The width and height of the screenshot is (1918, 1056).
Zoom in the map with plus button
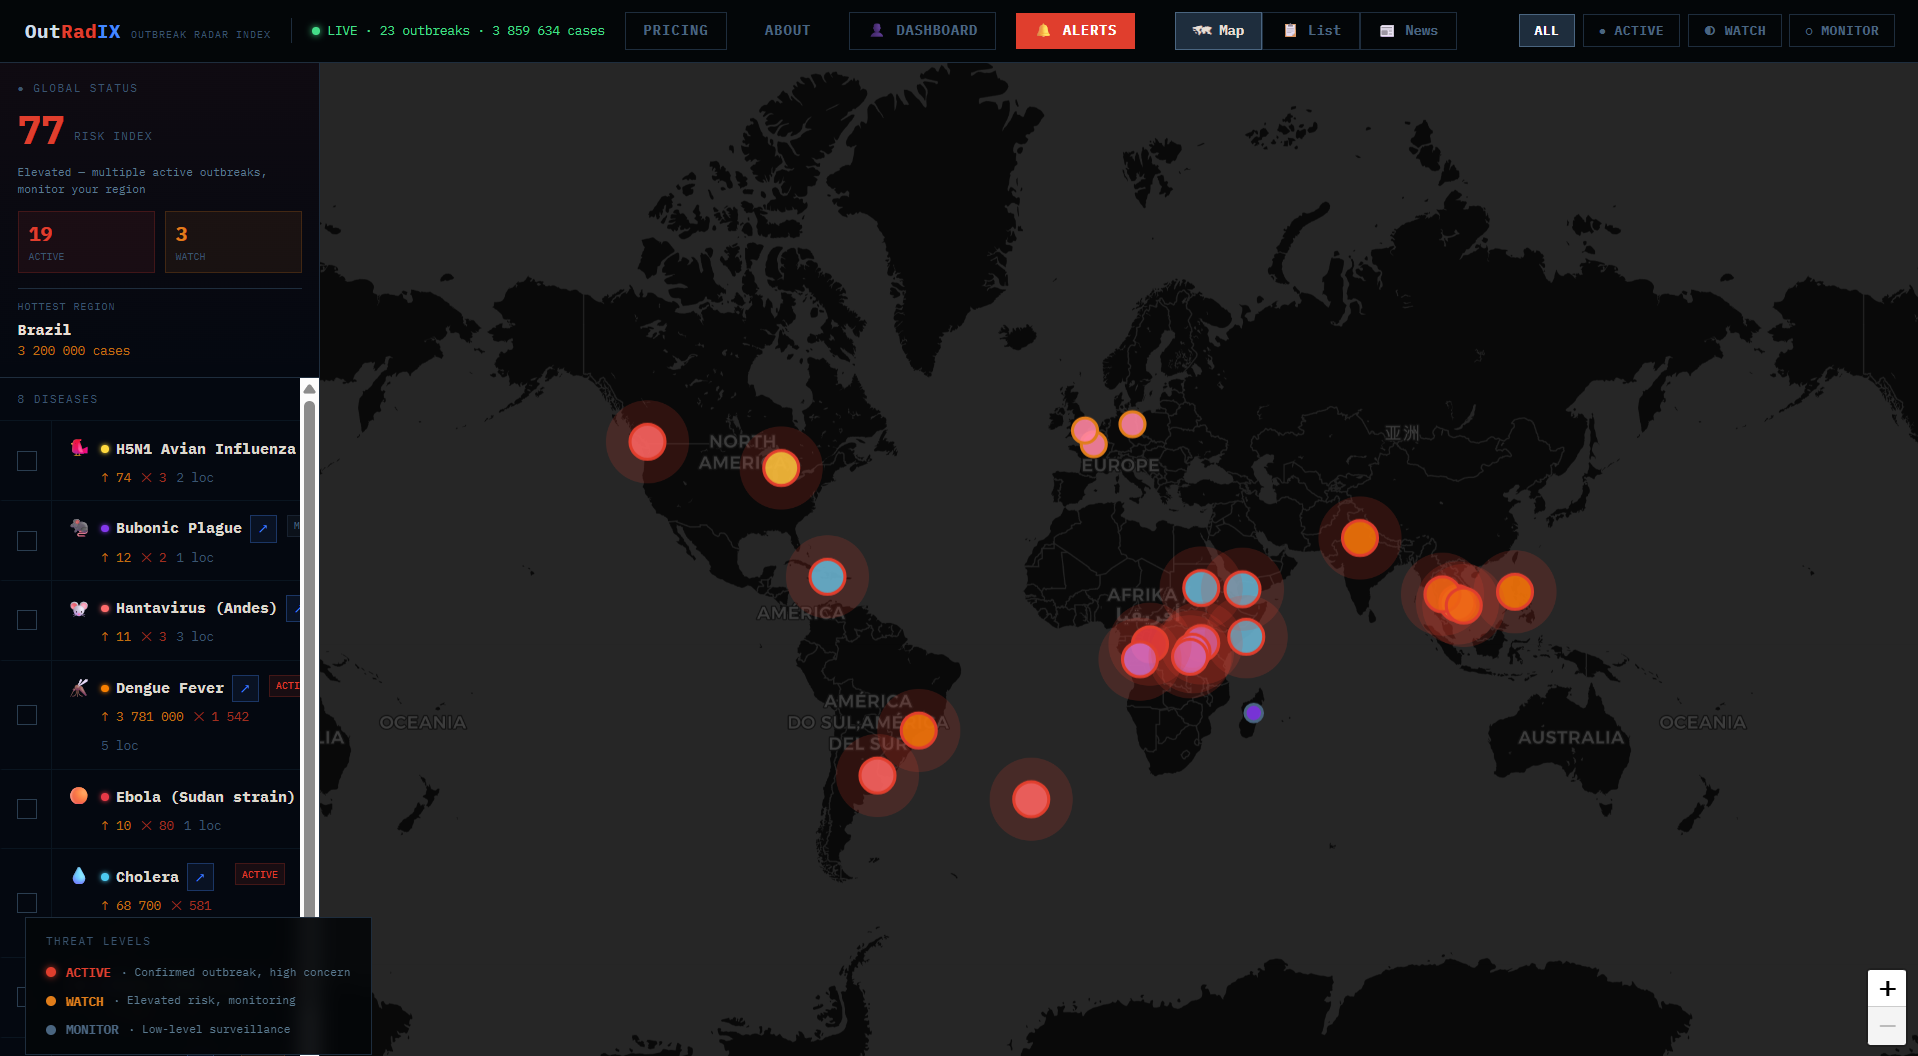coord(1887,989)
